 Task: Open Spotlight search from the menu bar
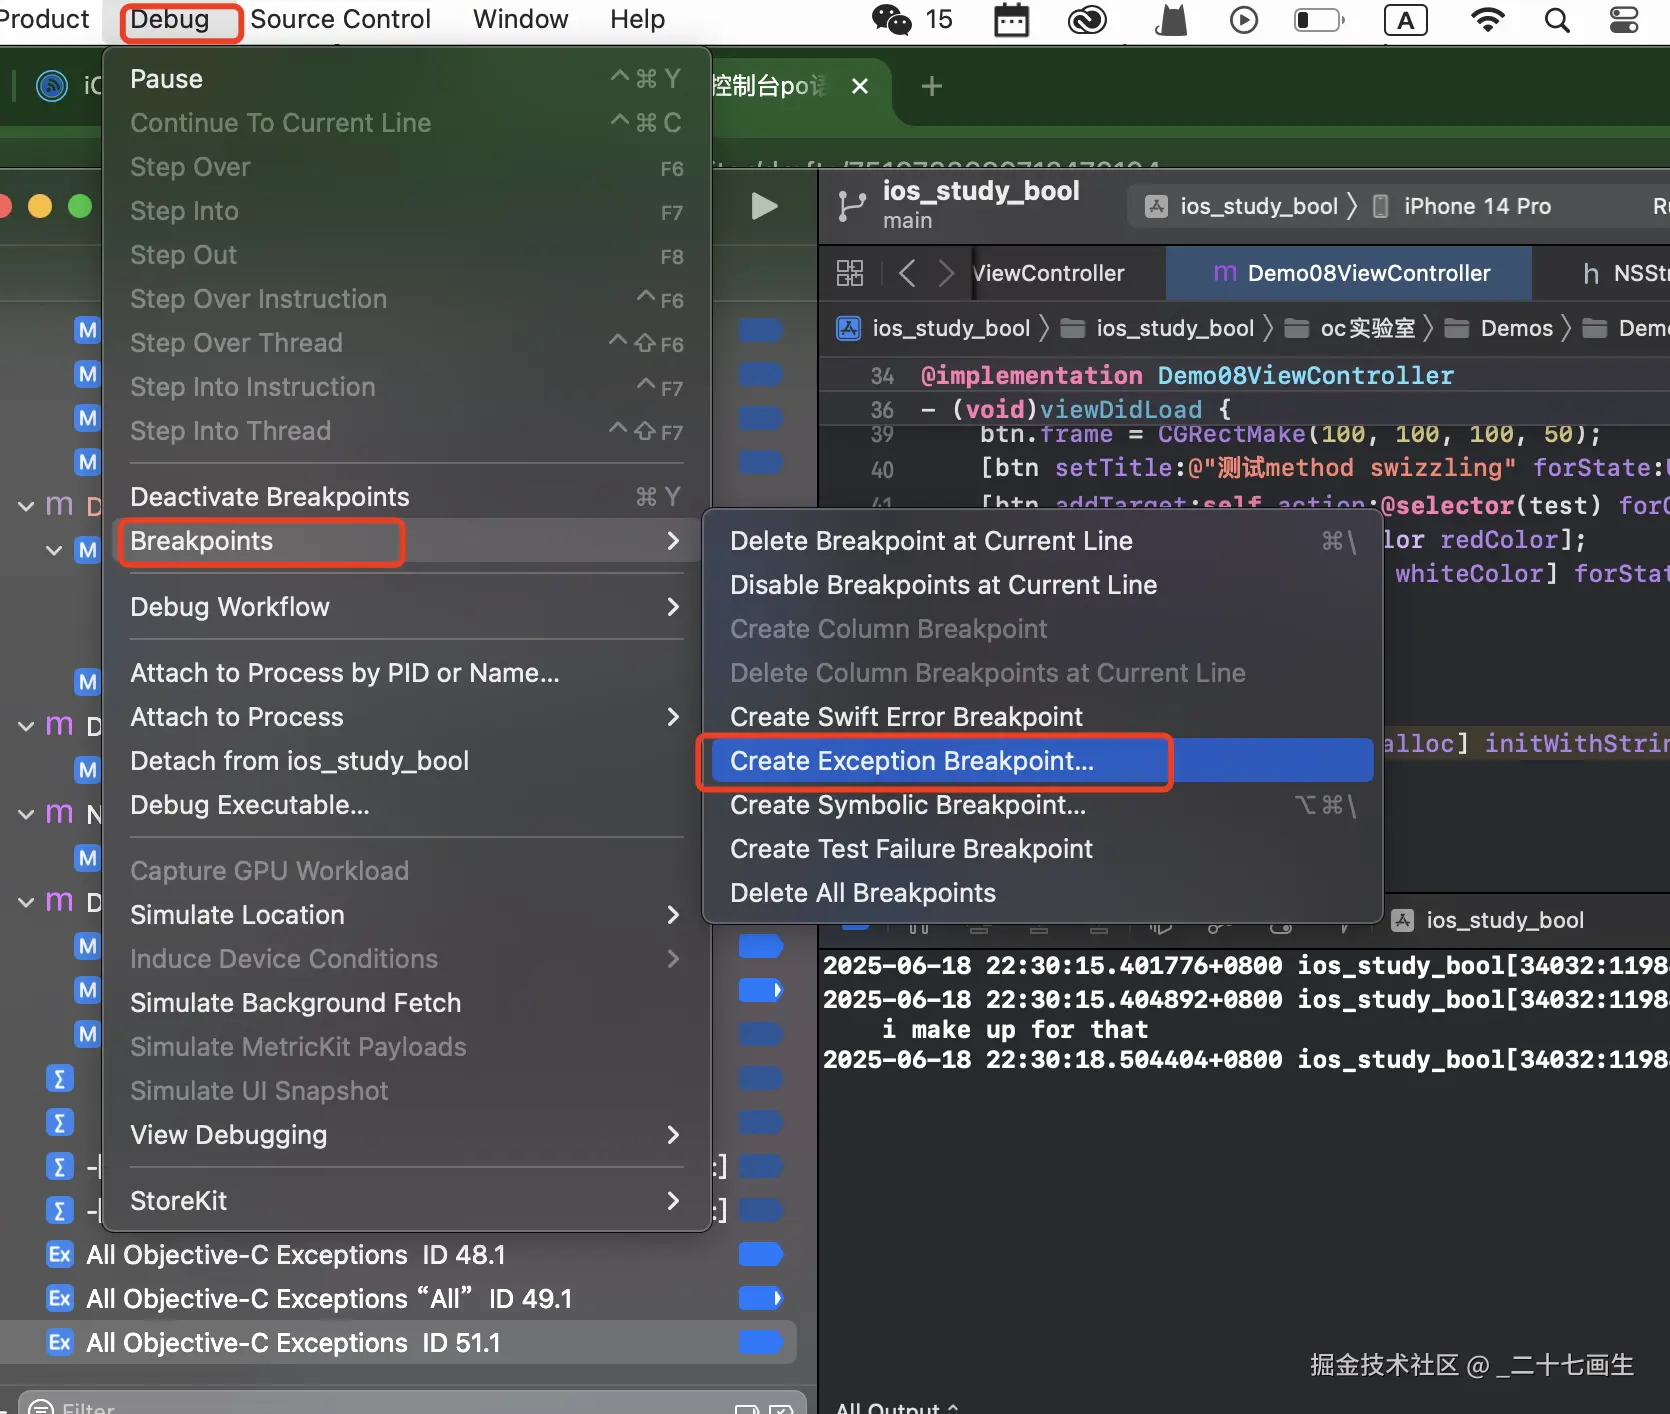click(x=1557, y=20)
